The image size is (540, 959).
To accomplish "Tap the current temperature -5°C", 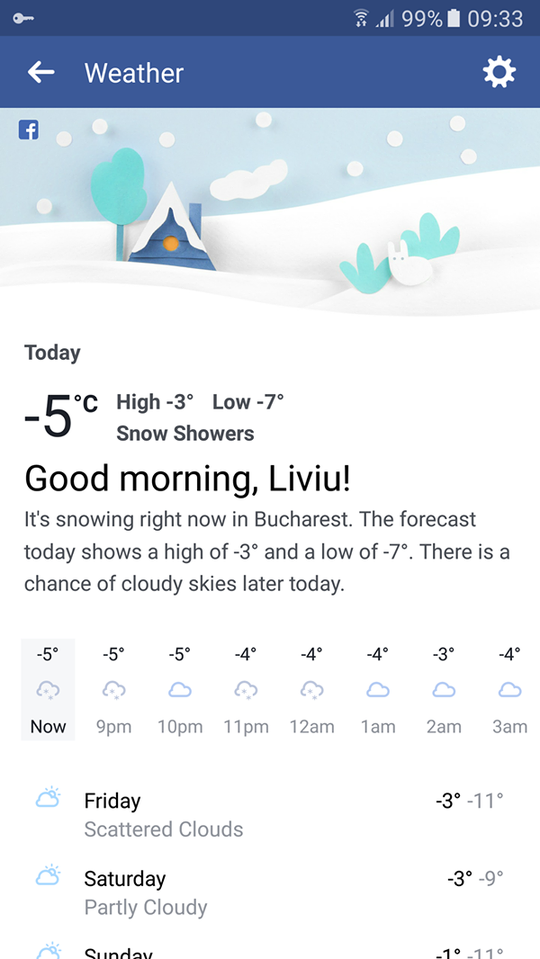I will tap(61, 415).
